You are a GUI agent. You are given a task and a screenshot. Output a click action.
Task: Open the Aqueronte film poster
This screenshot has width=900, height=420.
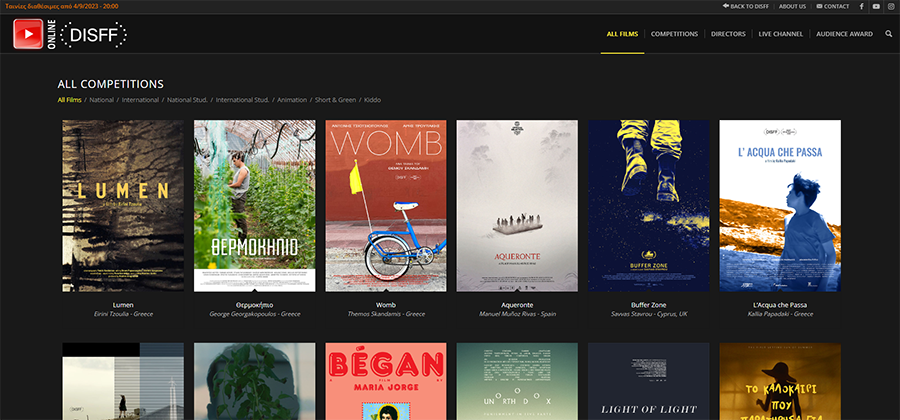pyautogui.click(x=517, y=205)
